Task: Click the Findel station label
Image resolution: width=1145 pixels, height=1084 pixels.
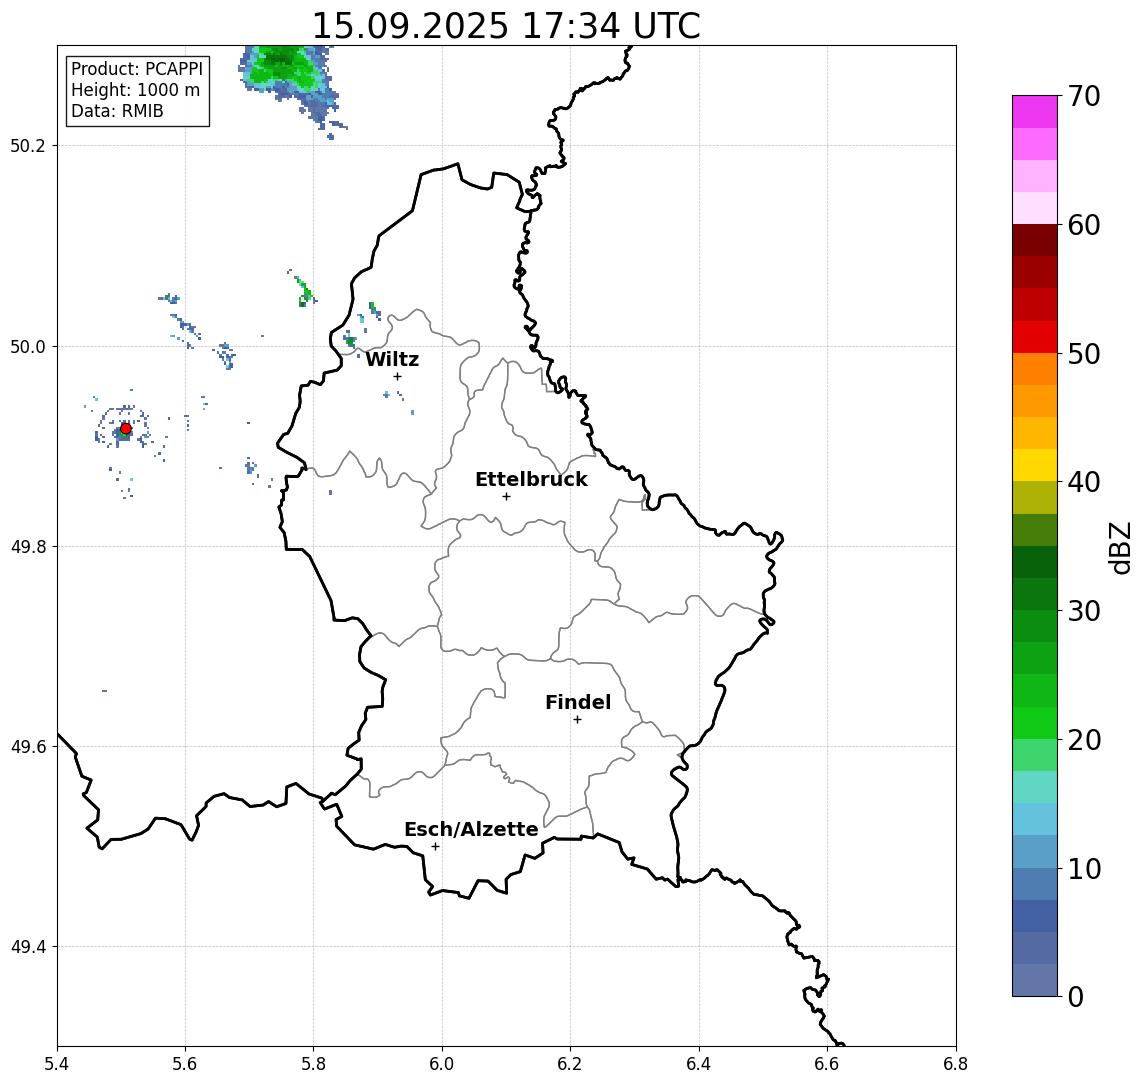Action: (578, 702)
